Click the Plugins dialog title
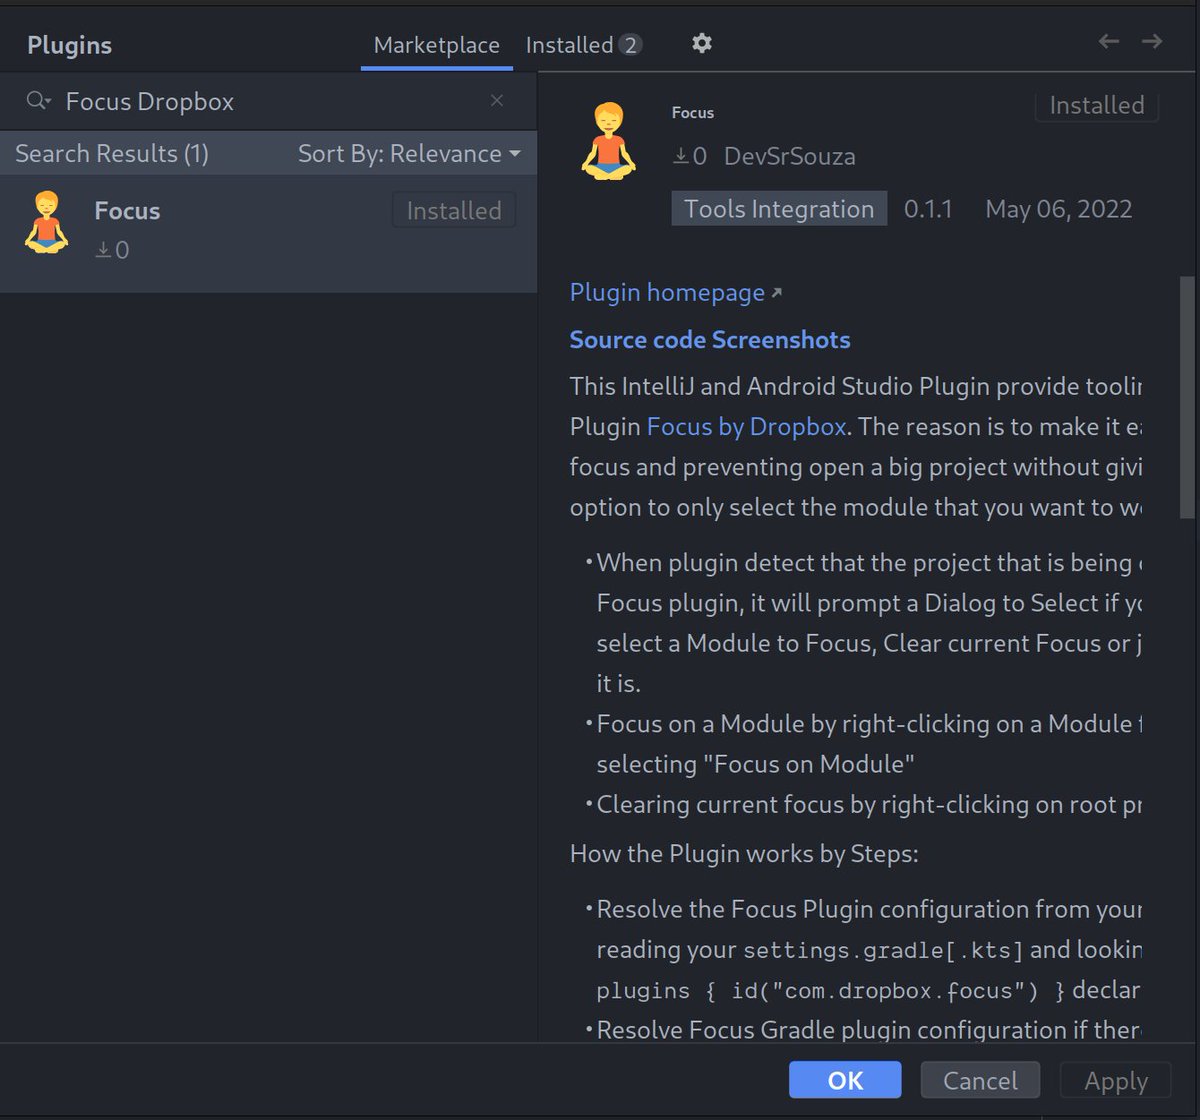This screenshot has width=1200, height=1120. coord(69,46)
